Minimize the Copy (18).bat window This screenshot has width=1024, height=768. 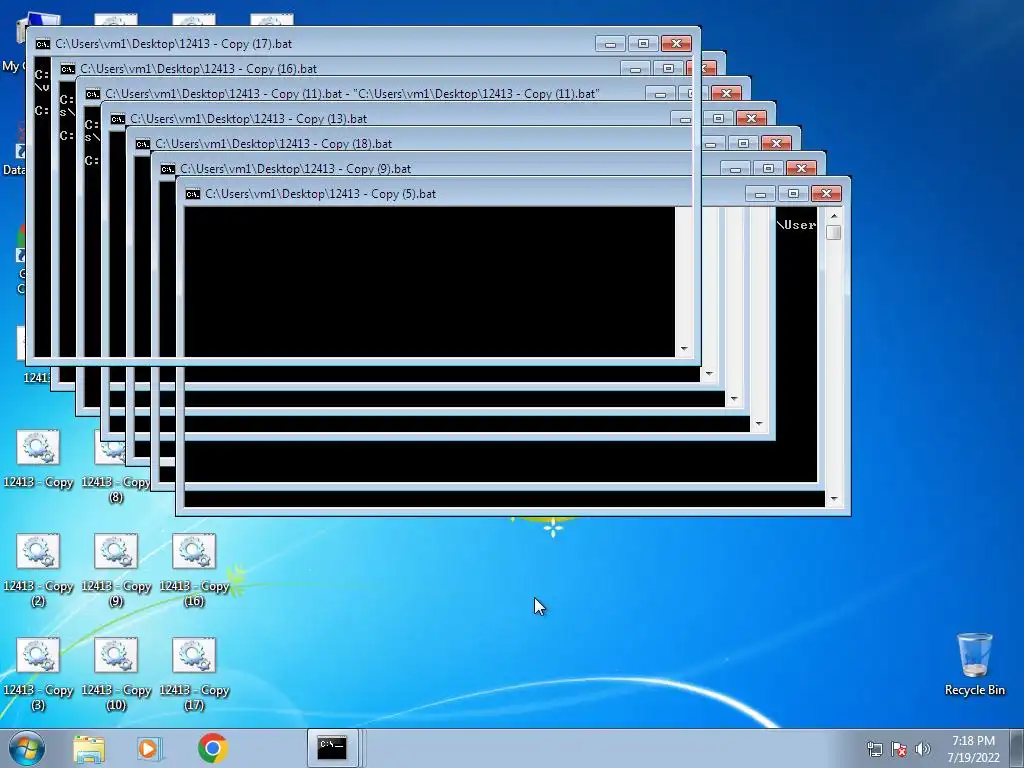click(x=711, y=143)
